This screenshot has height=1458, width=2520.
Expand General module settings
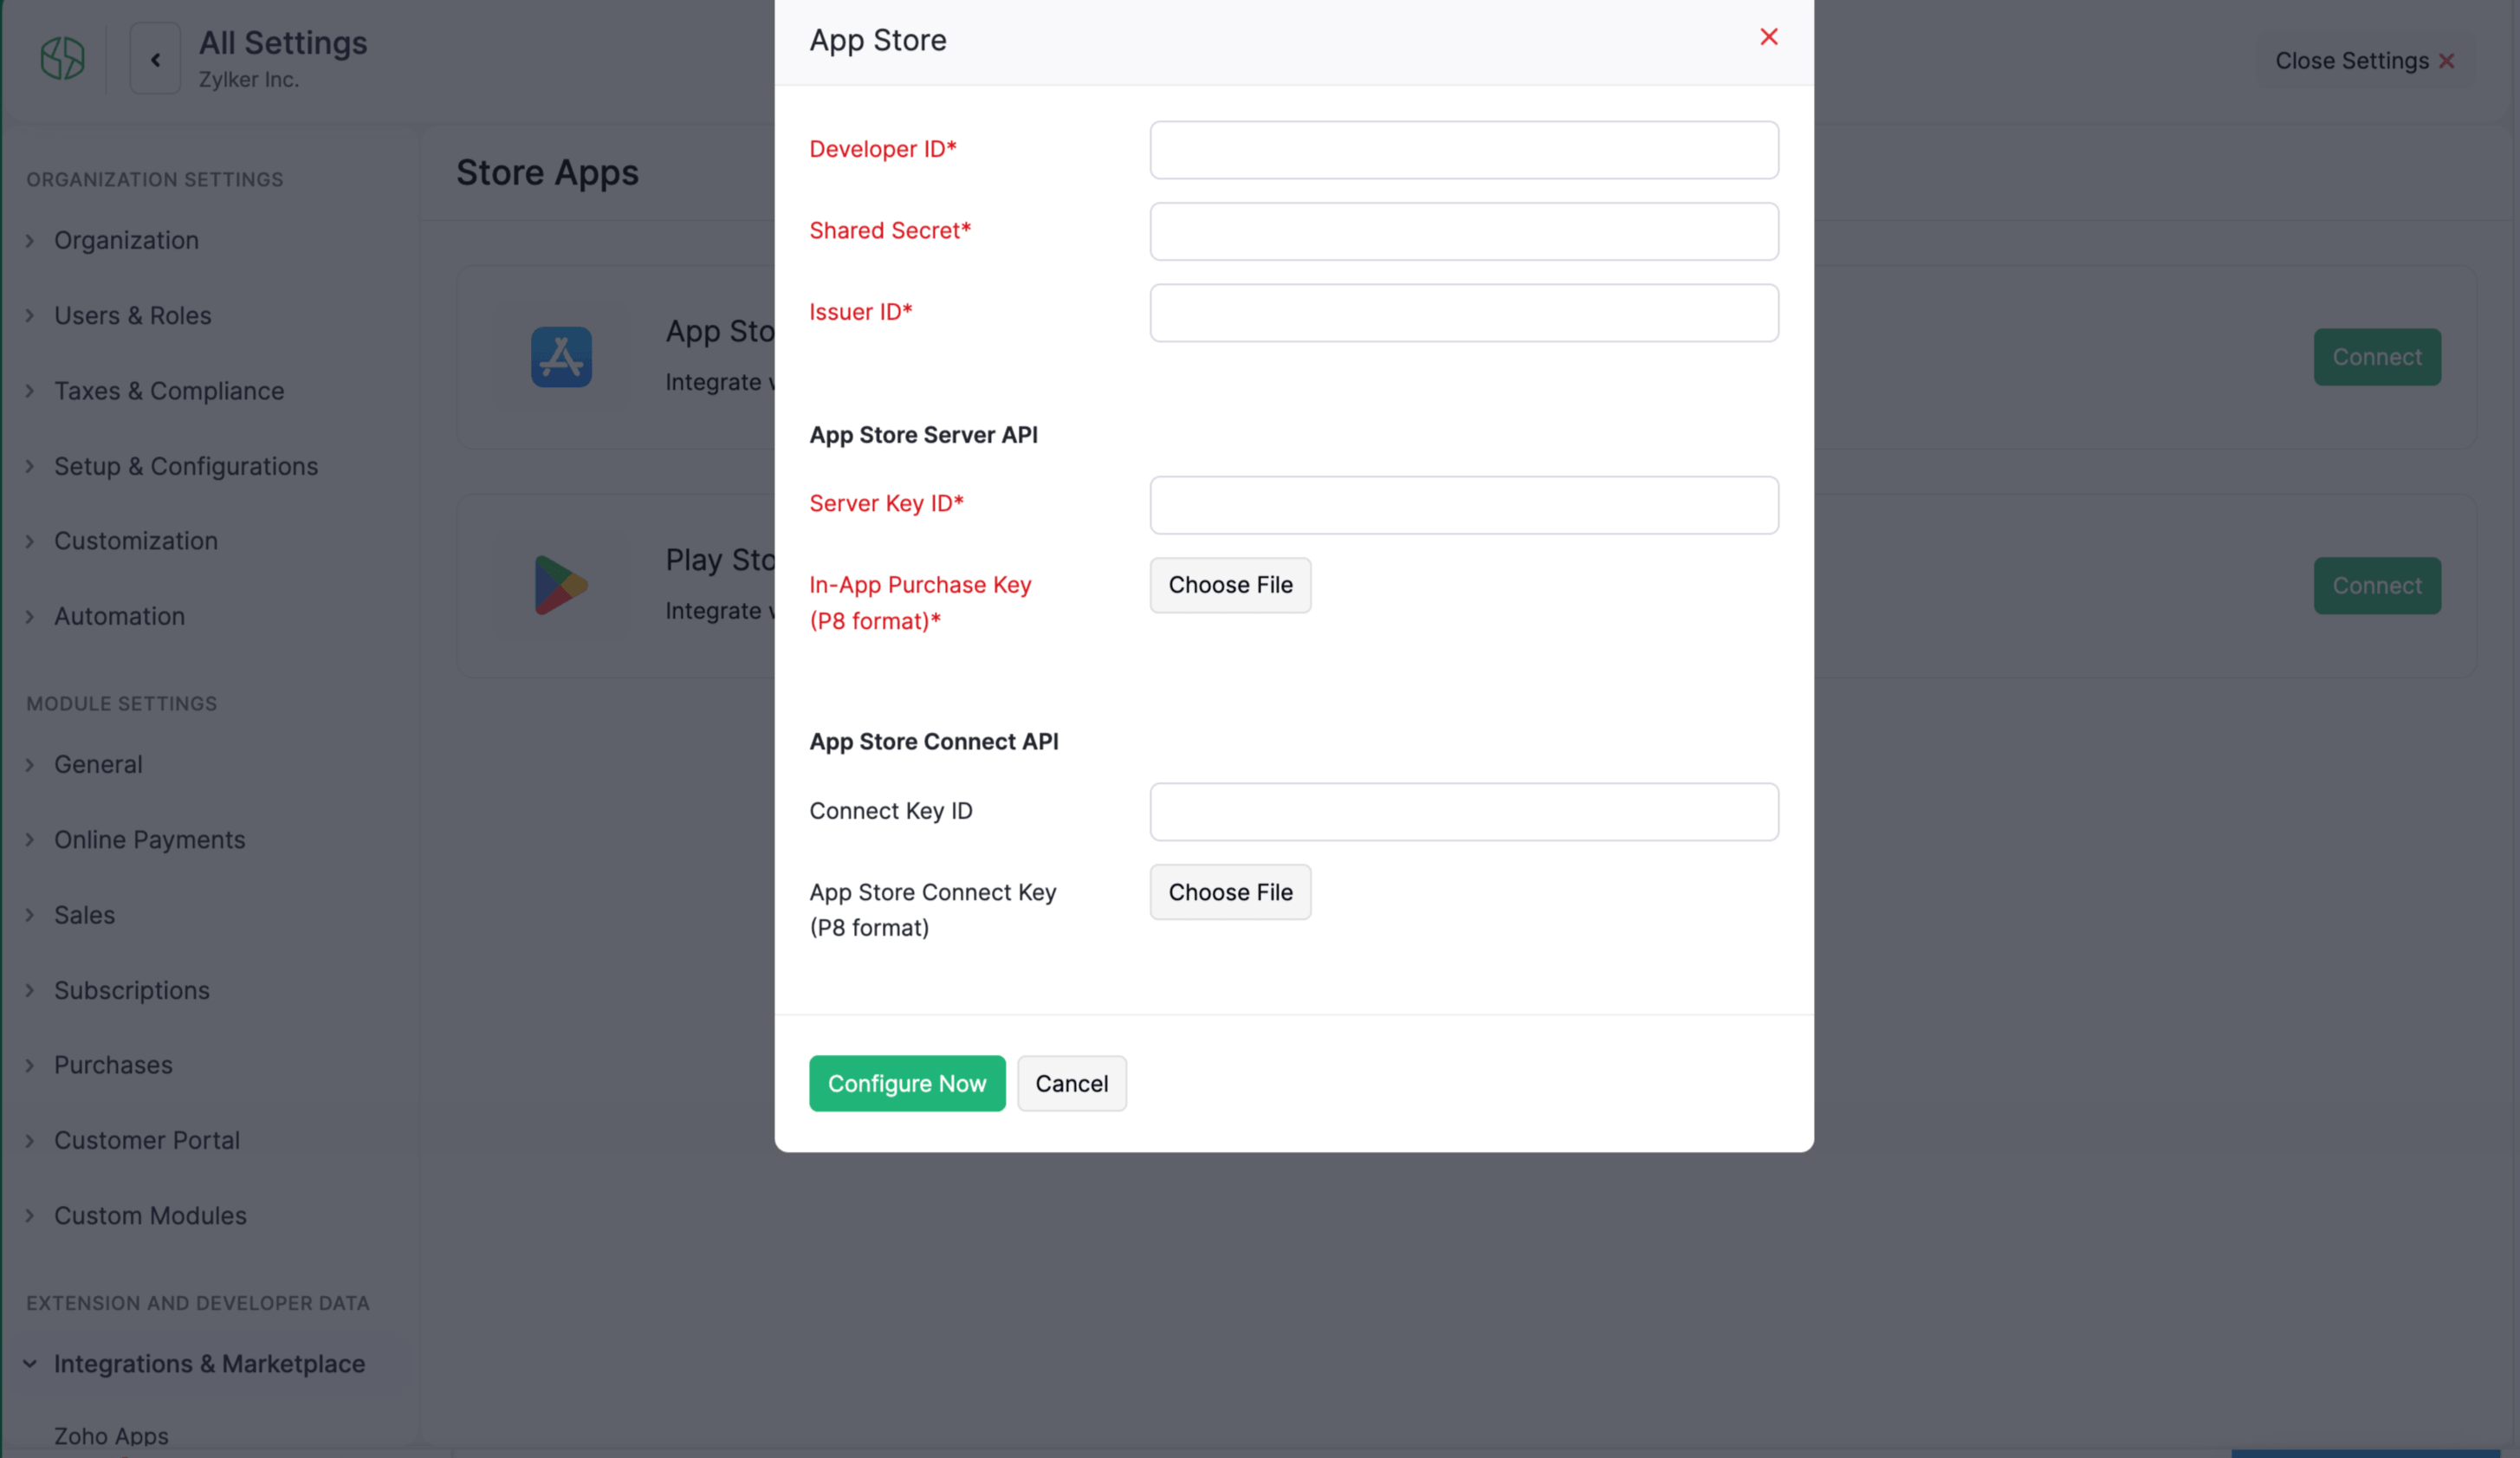click(98, 764)
